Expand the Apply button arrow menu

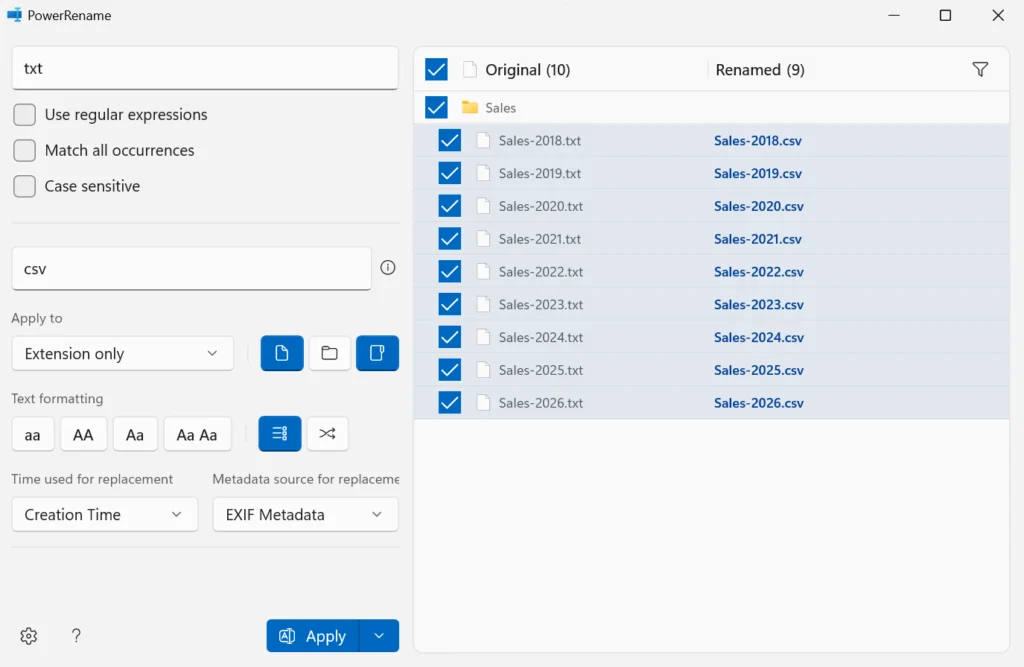[379, 636]
